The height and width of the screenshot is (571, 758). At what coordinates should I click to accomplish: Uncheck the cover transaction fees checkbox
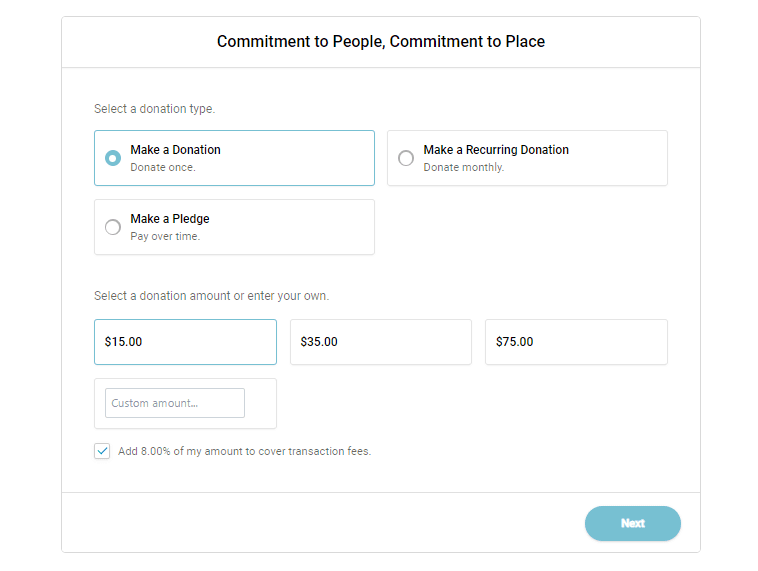(x=102, y=451)
